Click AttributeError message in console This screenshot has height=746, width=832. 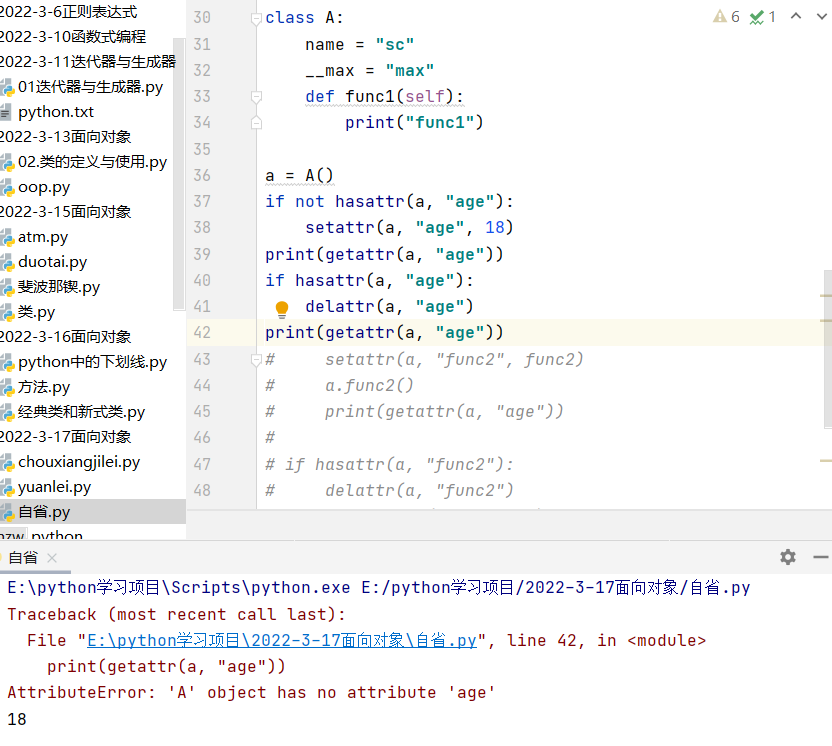click(251, 692)
